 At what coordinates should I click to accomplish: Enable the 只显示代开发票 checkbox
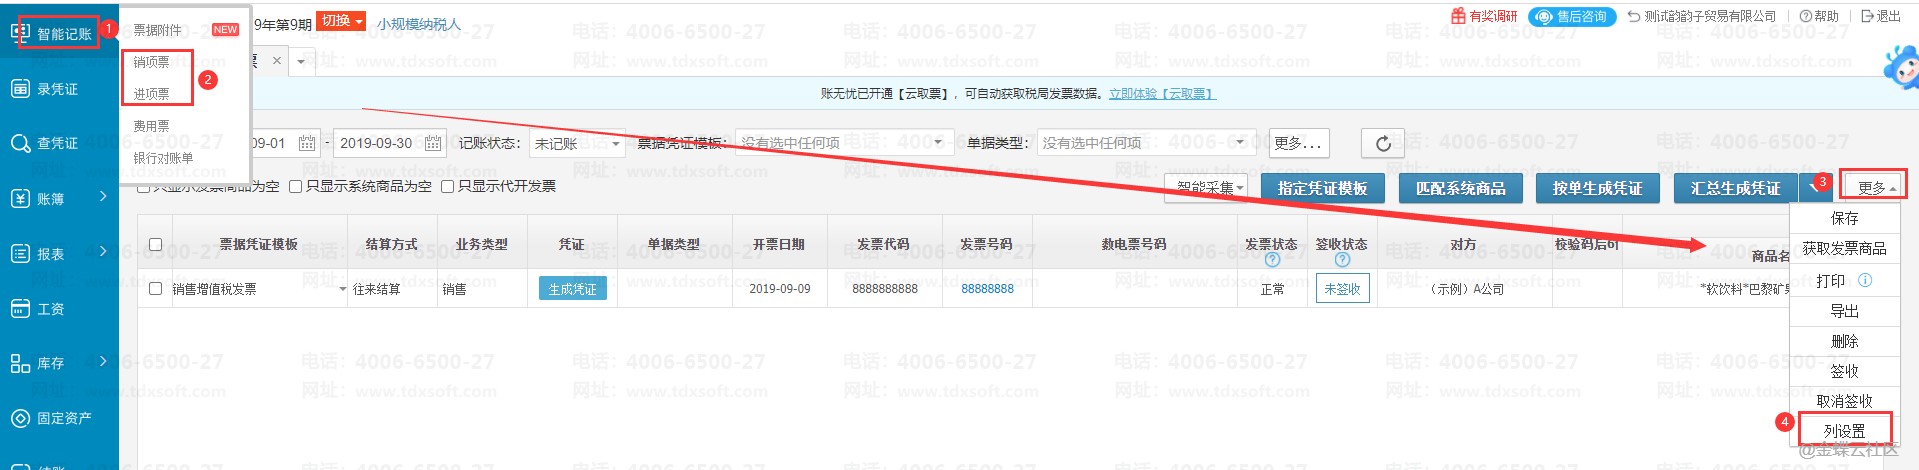click(x=448, y=187)
